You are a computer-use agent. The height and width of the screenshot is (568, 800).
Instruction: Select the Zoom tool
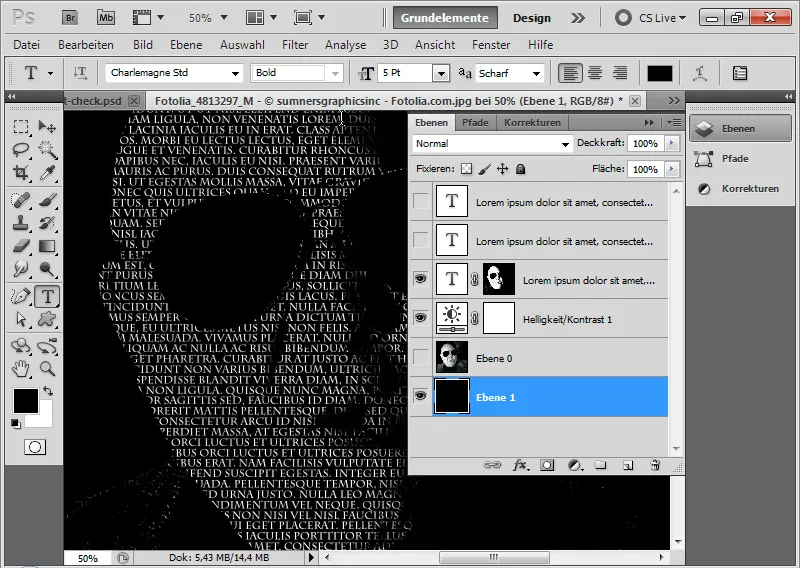click(47, 368)
